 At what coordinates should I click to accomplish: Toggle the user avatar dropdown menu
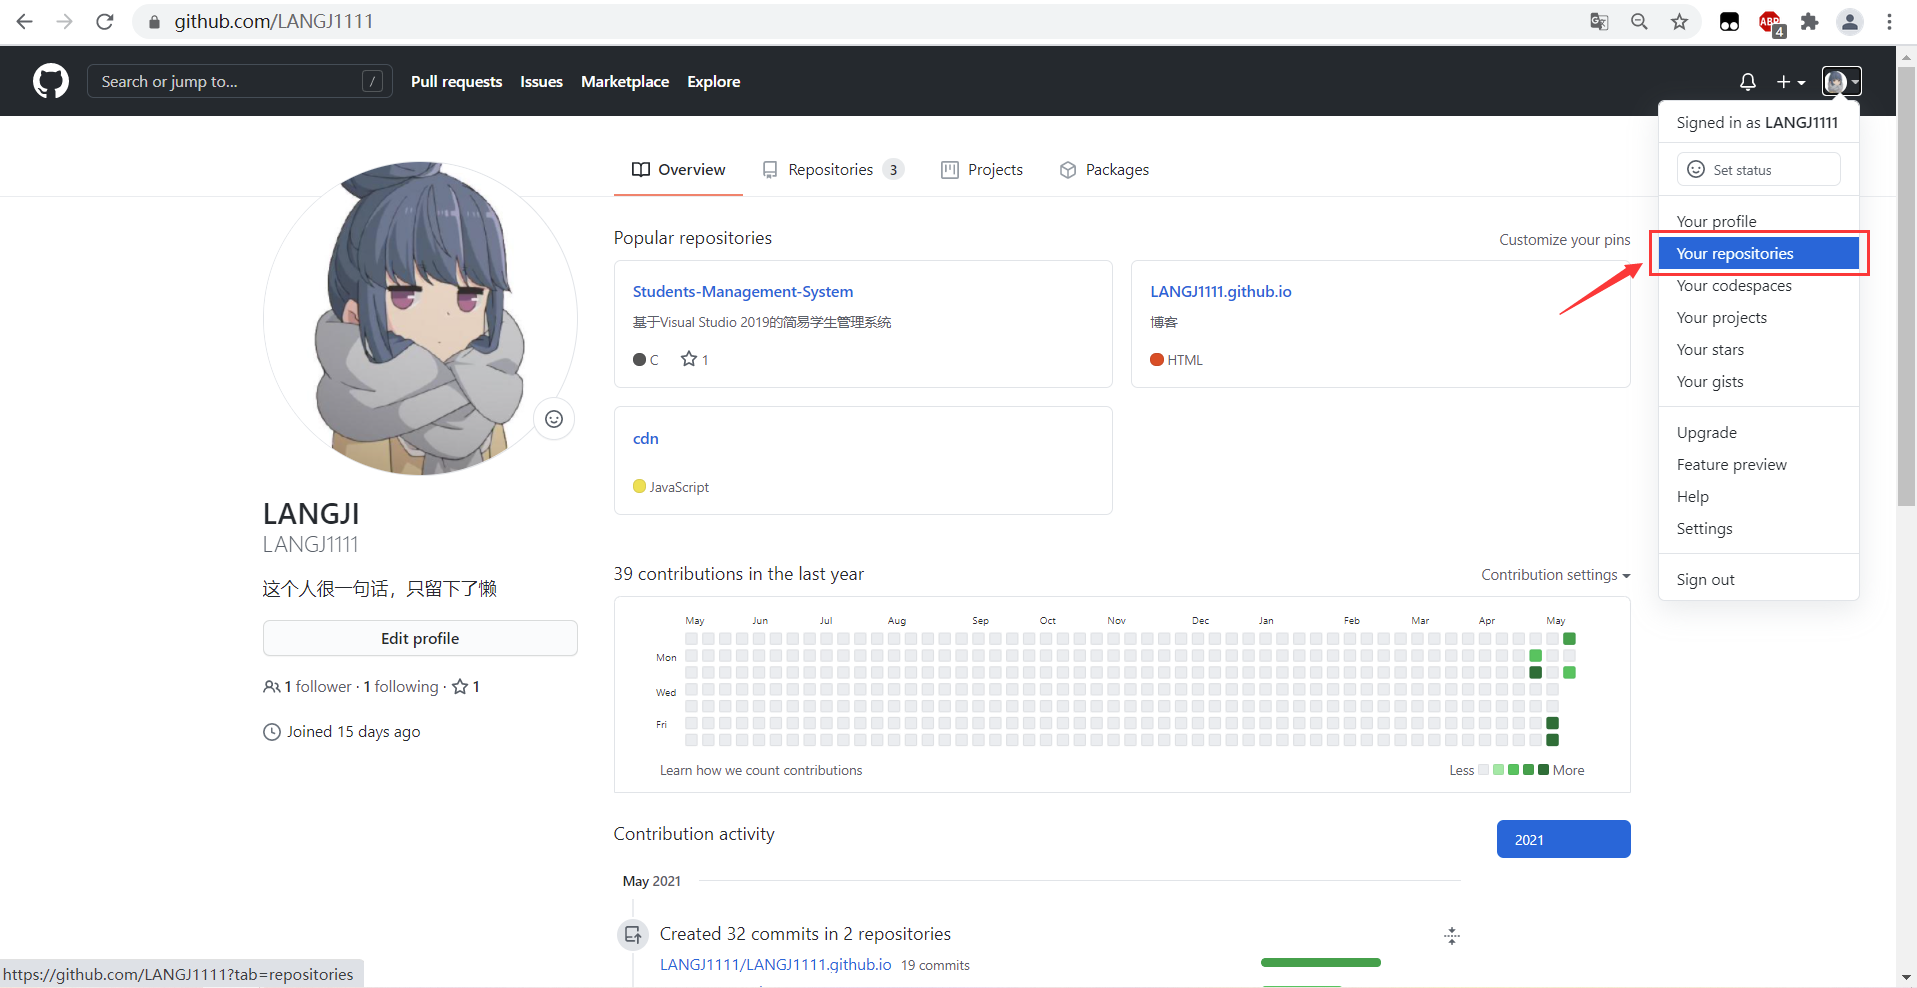click(1841, 81)
